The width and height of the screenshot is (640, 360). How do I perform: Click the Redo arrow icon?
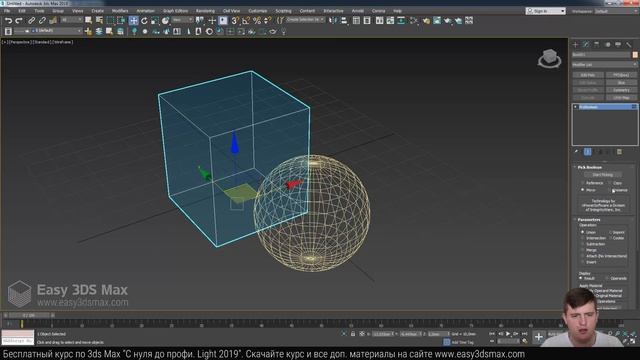[x=19, y=20]
